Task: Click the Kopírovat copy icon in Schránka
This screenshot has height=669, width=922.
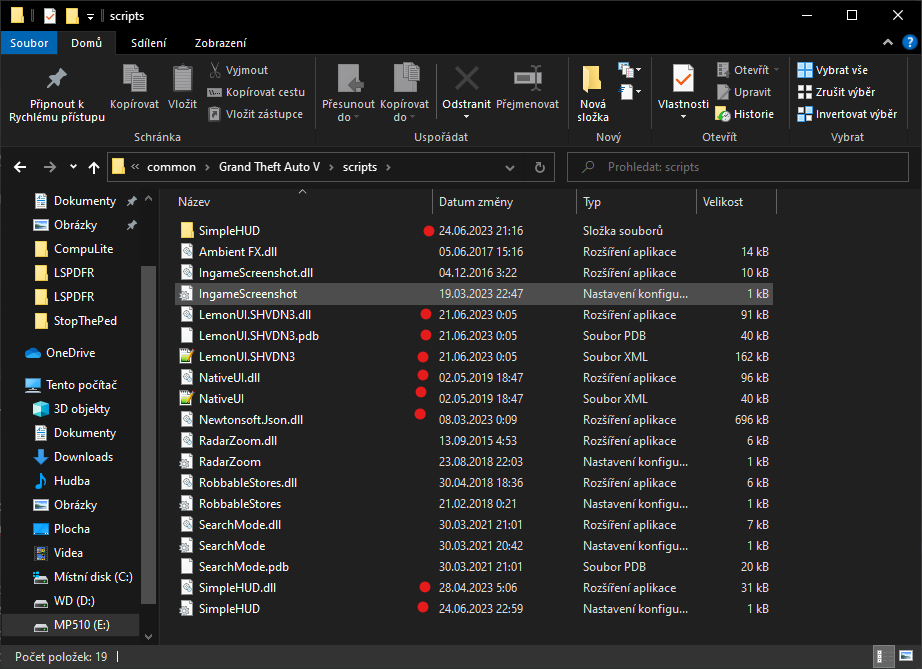Action: tap(134, 78)
